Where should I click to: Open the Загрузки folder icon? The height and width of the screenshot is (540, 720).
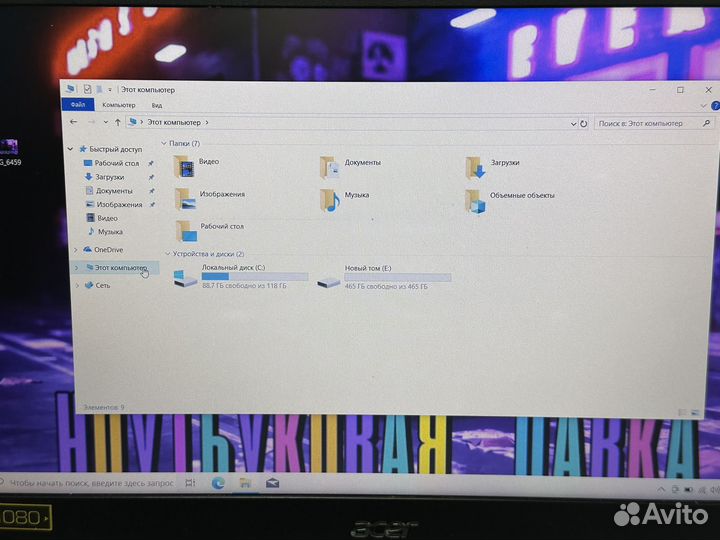pos(475,168)
